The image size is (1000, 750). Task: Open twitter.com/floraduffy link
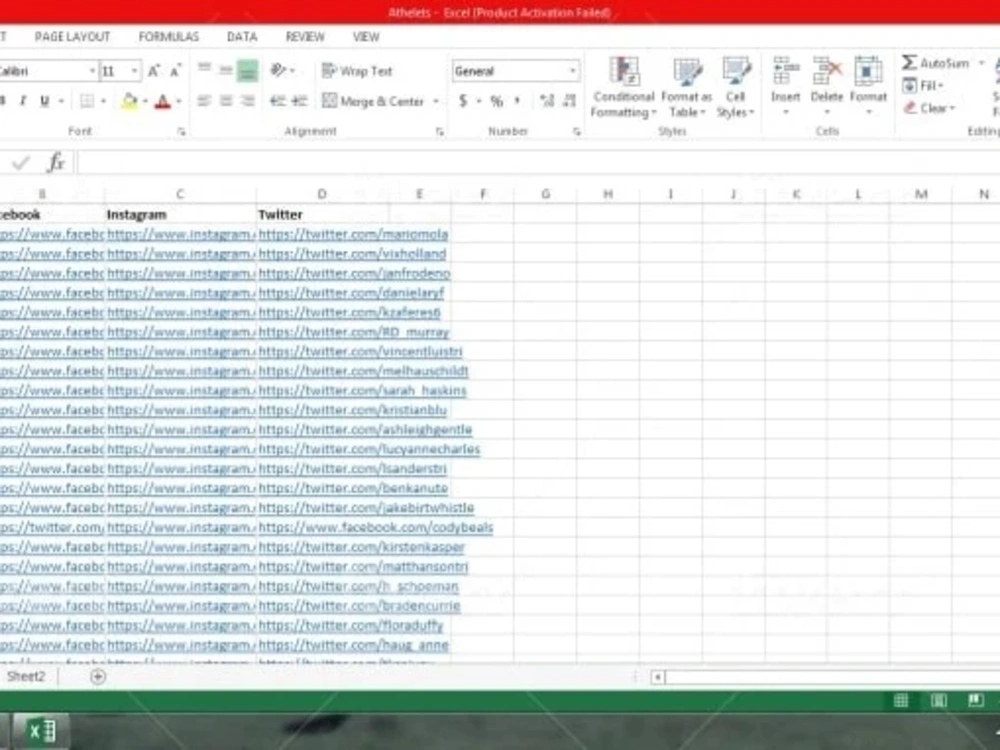[x=350, y=625]
